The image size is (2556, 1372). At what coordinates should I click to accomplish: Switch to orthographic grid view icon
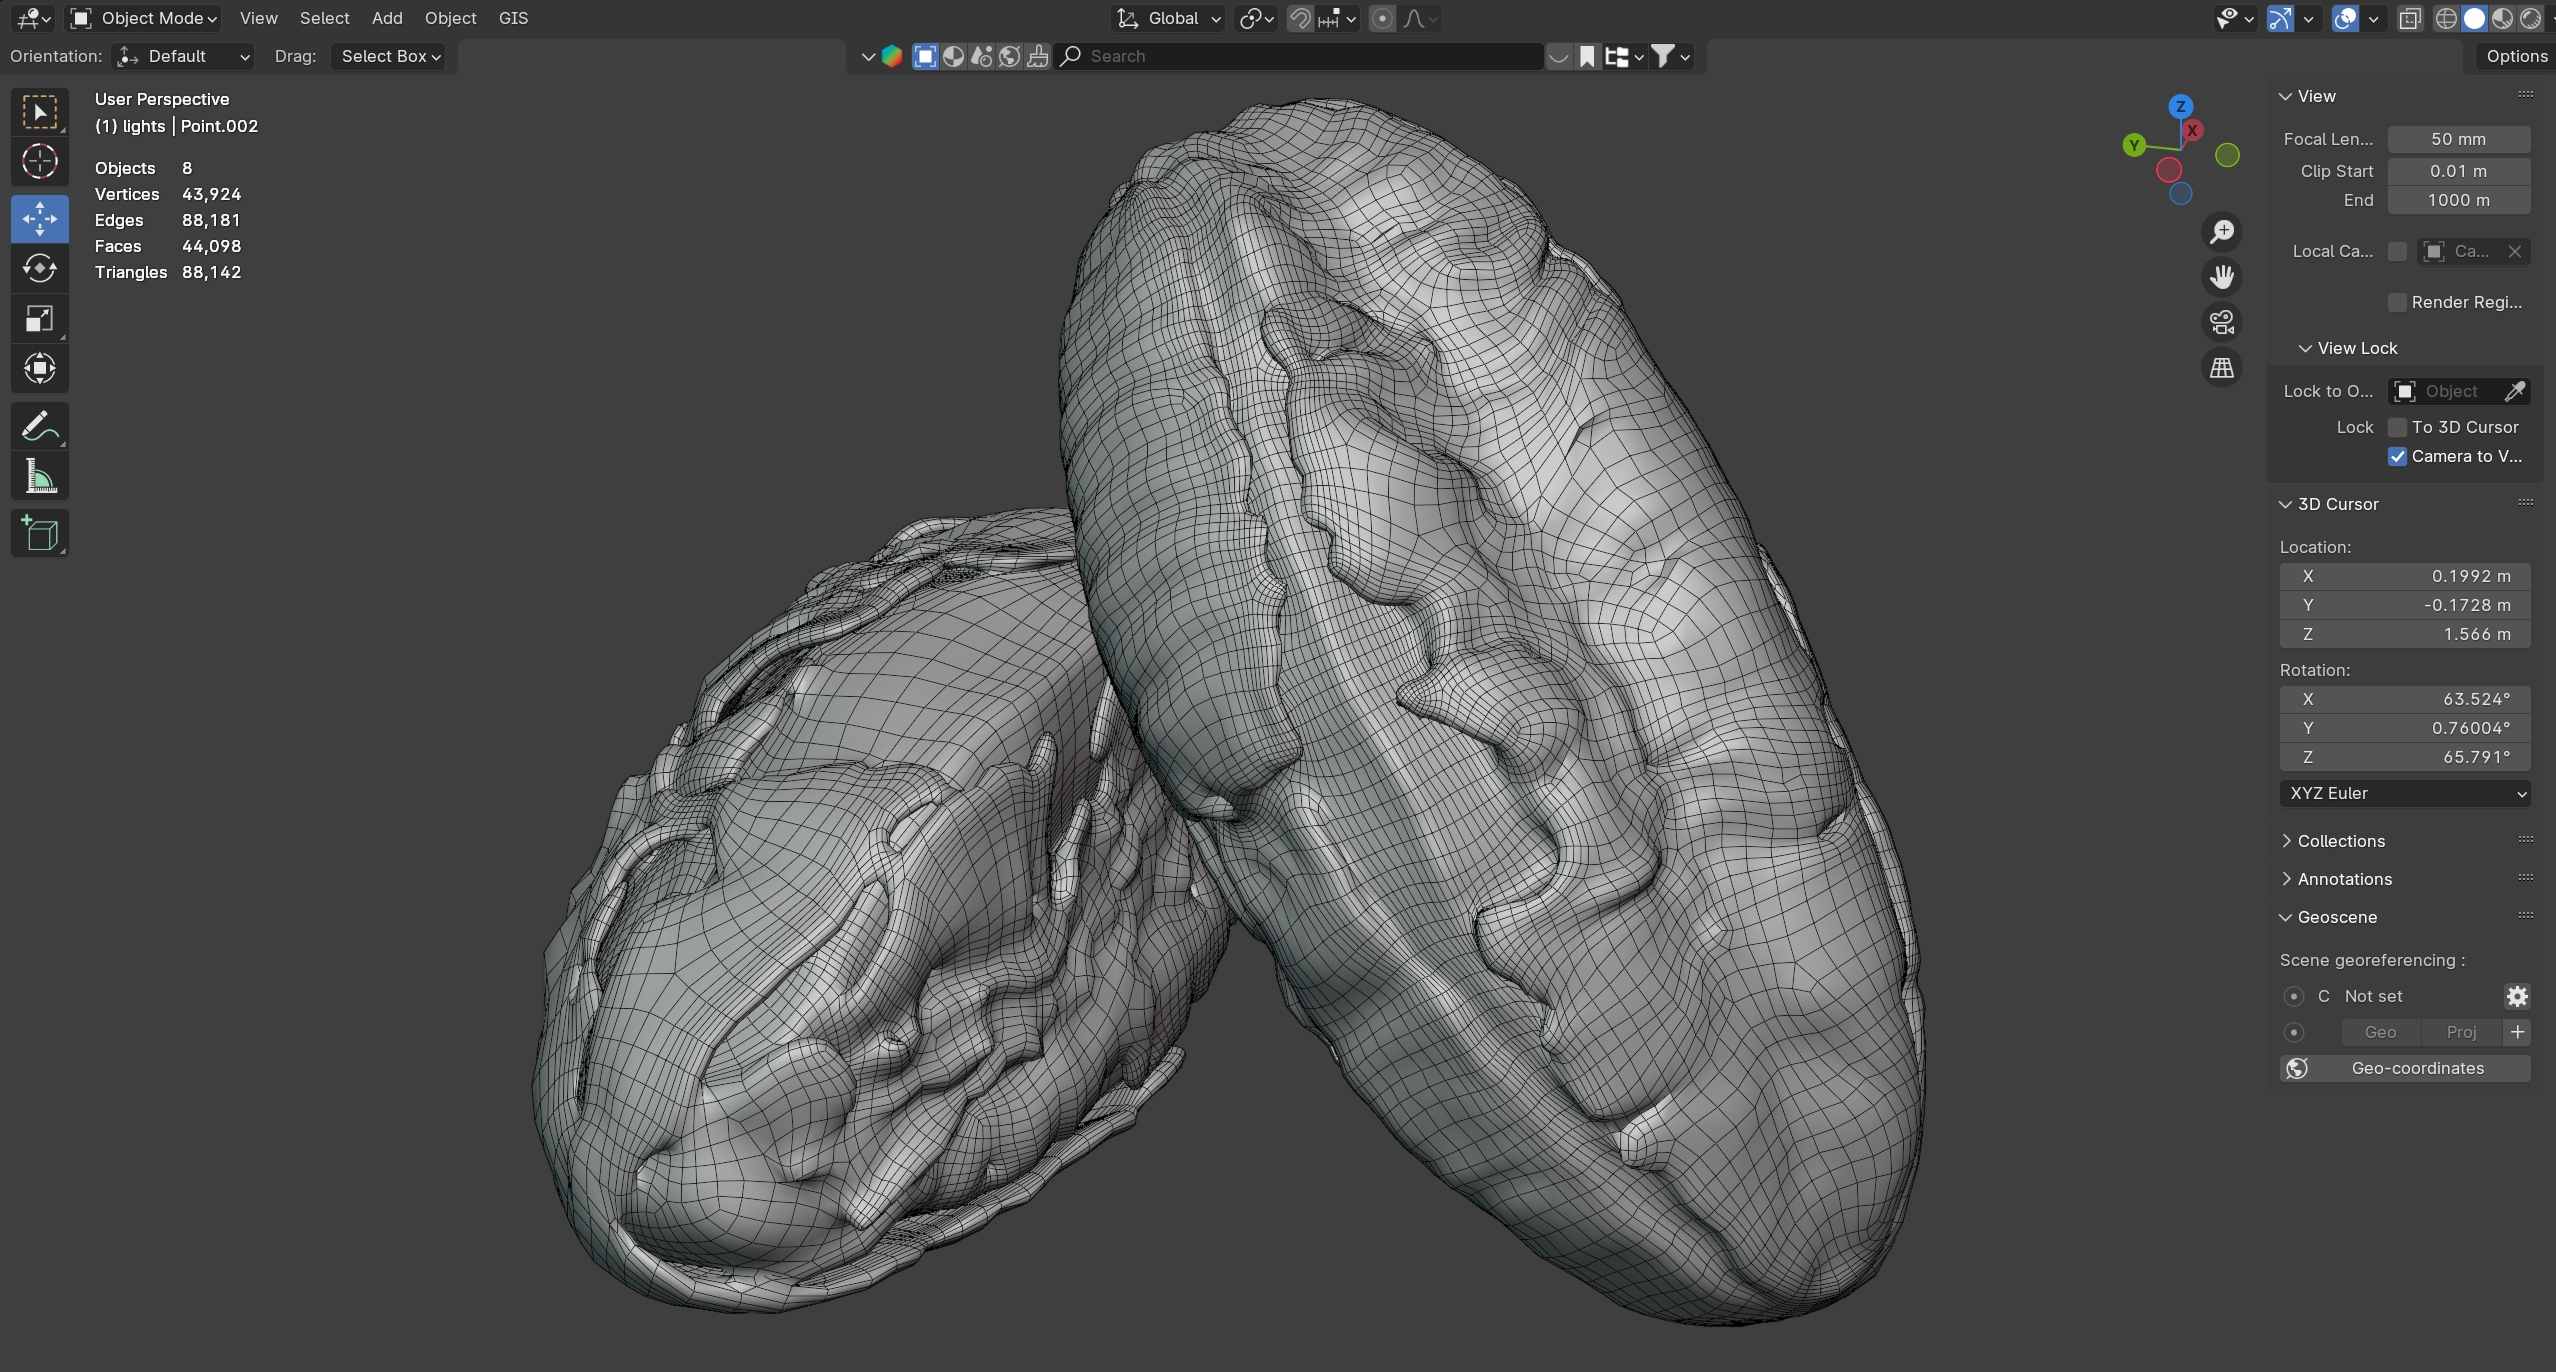2222,368
